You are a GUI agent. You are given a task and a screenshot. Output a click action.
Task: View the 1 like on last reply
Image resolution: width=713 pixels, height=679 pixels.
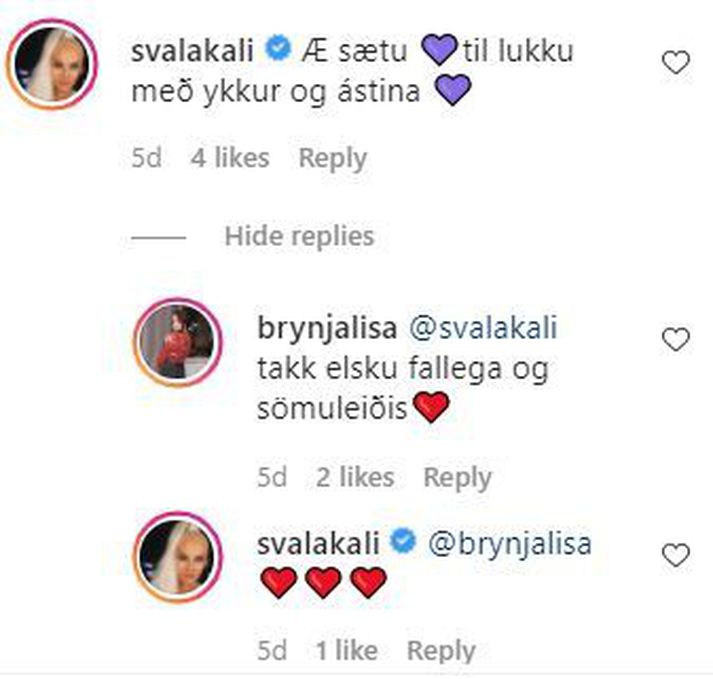pos(347,650)
